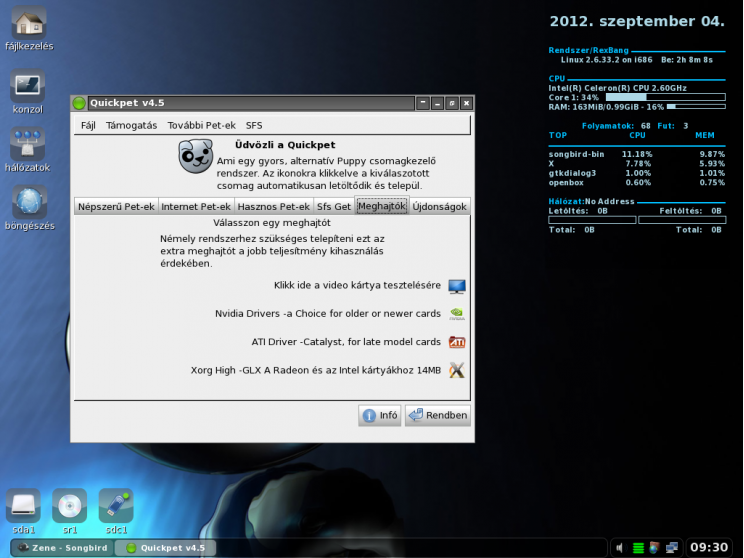Open the sda1 drive icon

tap(23, 505)
